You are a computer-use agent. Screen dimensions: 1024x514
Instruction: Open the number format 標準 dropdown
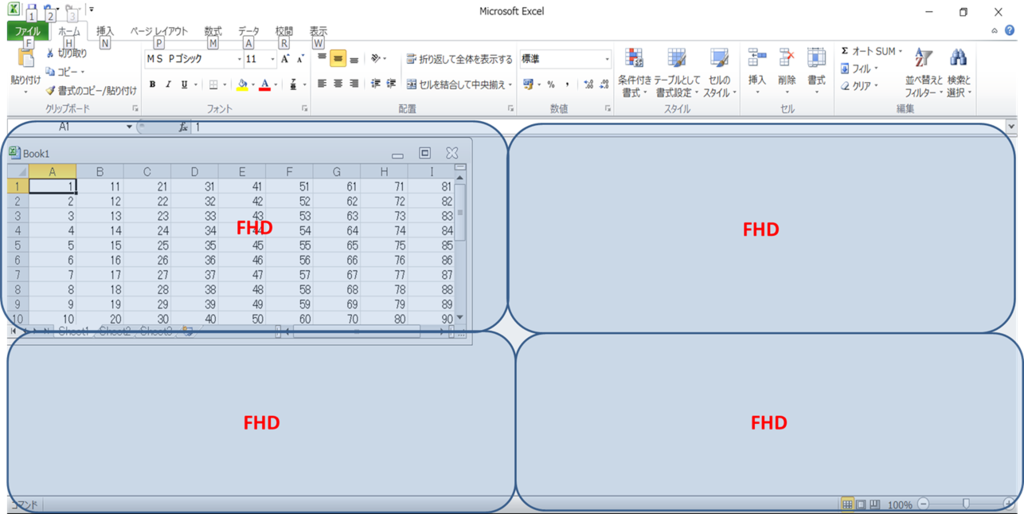coord(607,59)
